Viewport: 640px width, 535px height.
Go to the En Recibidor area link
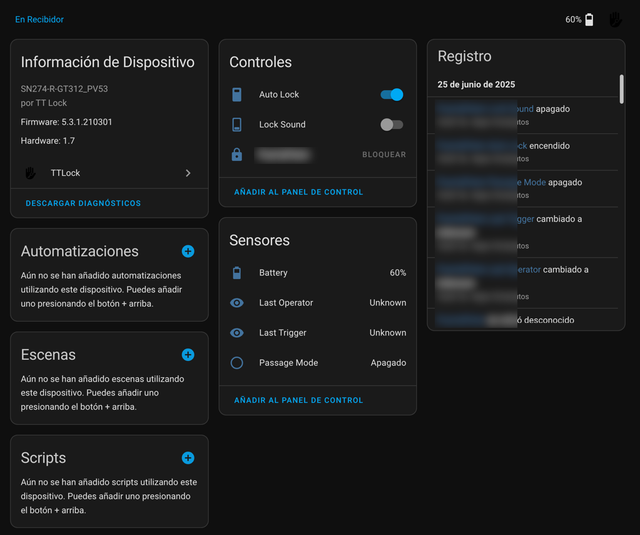[39, 19]
